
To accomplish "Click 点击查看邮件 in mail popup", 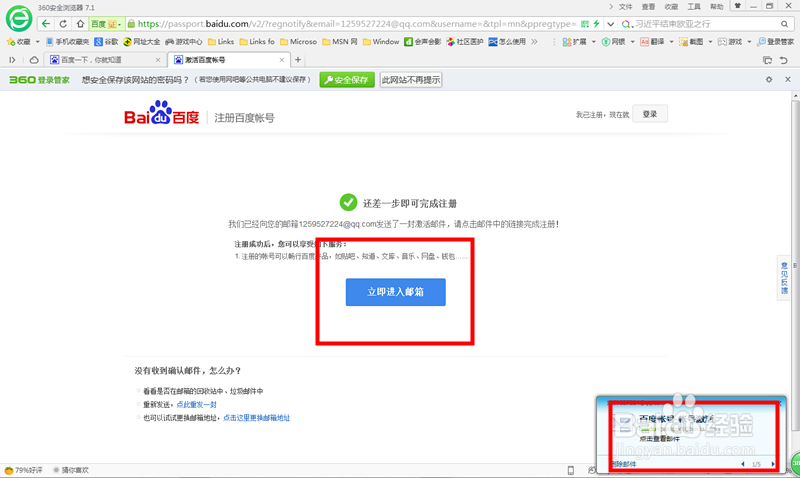I will (x=659, y=439).
